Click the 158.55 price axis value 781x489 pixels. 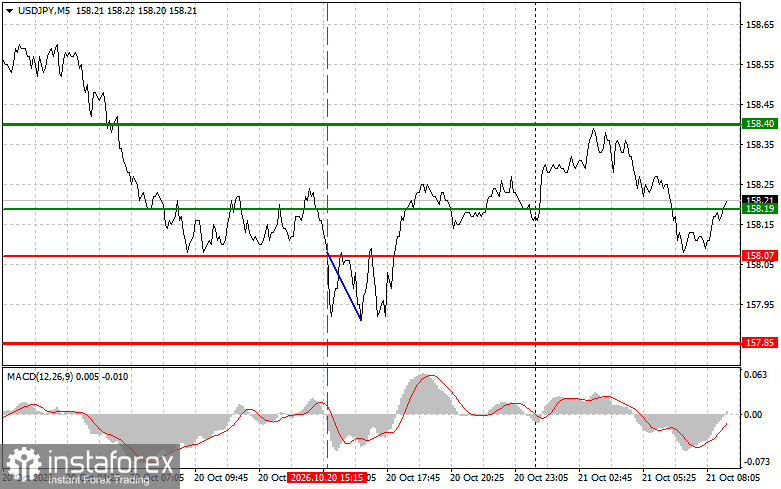pyautogui.click(x=760, y=65)
